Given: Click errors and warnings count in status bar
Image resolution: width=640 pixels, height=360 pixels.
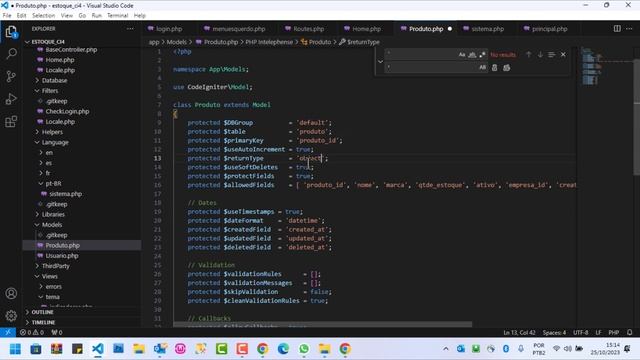Looking at the screenshot, I should [x=32, y=332].
